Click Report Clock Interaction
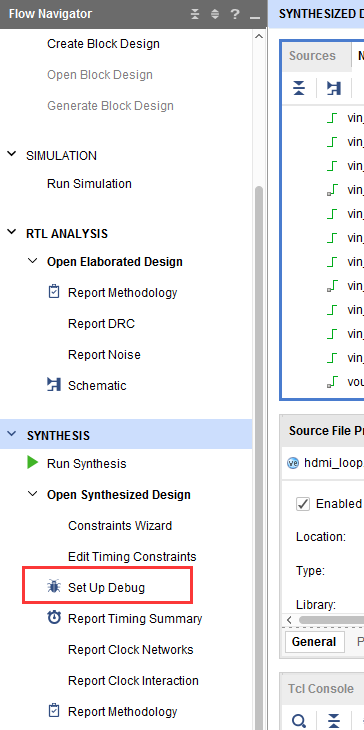 133,681
